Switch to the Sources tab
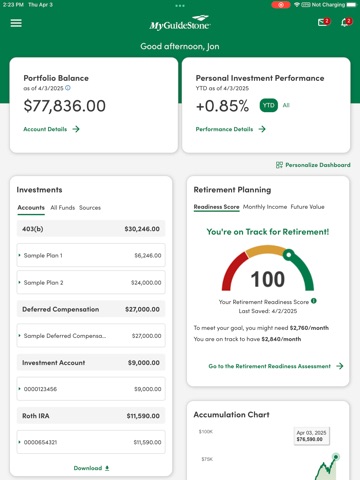 click(x=90, y=208)
